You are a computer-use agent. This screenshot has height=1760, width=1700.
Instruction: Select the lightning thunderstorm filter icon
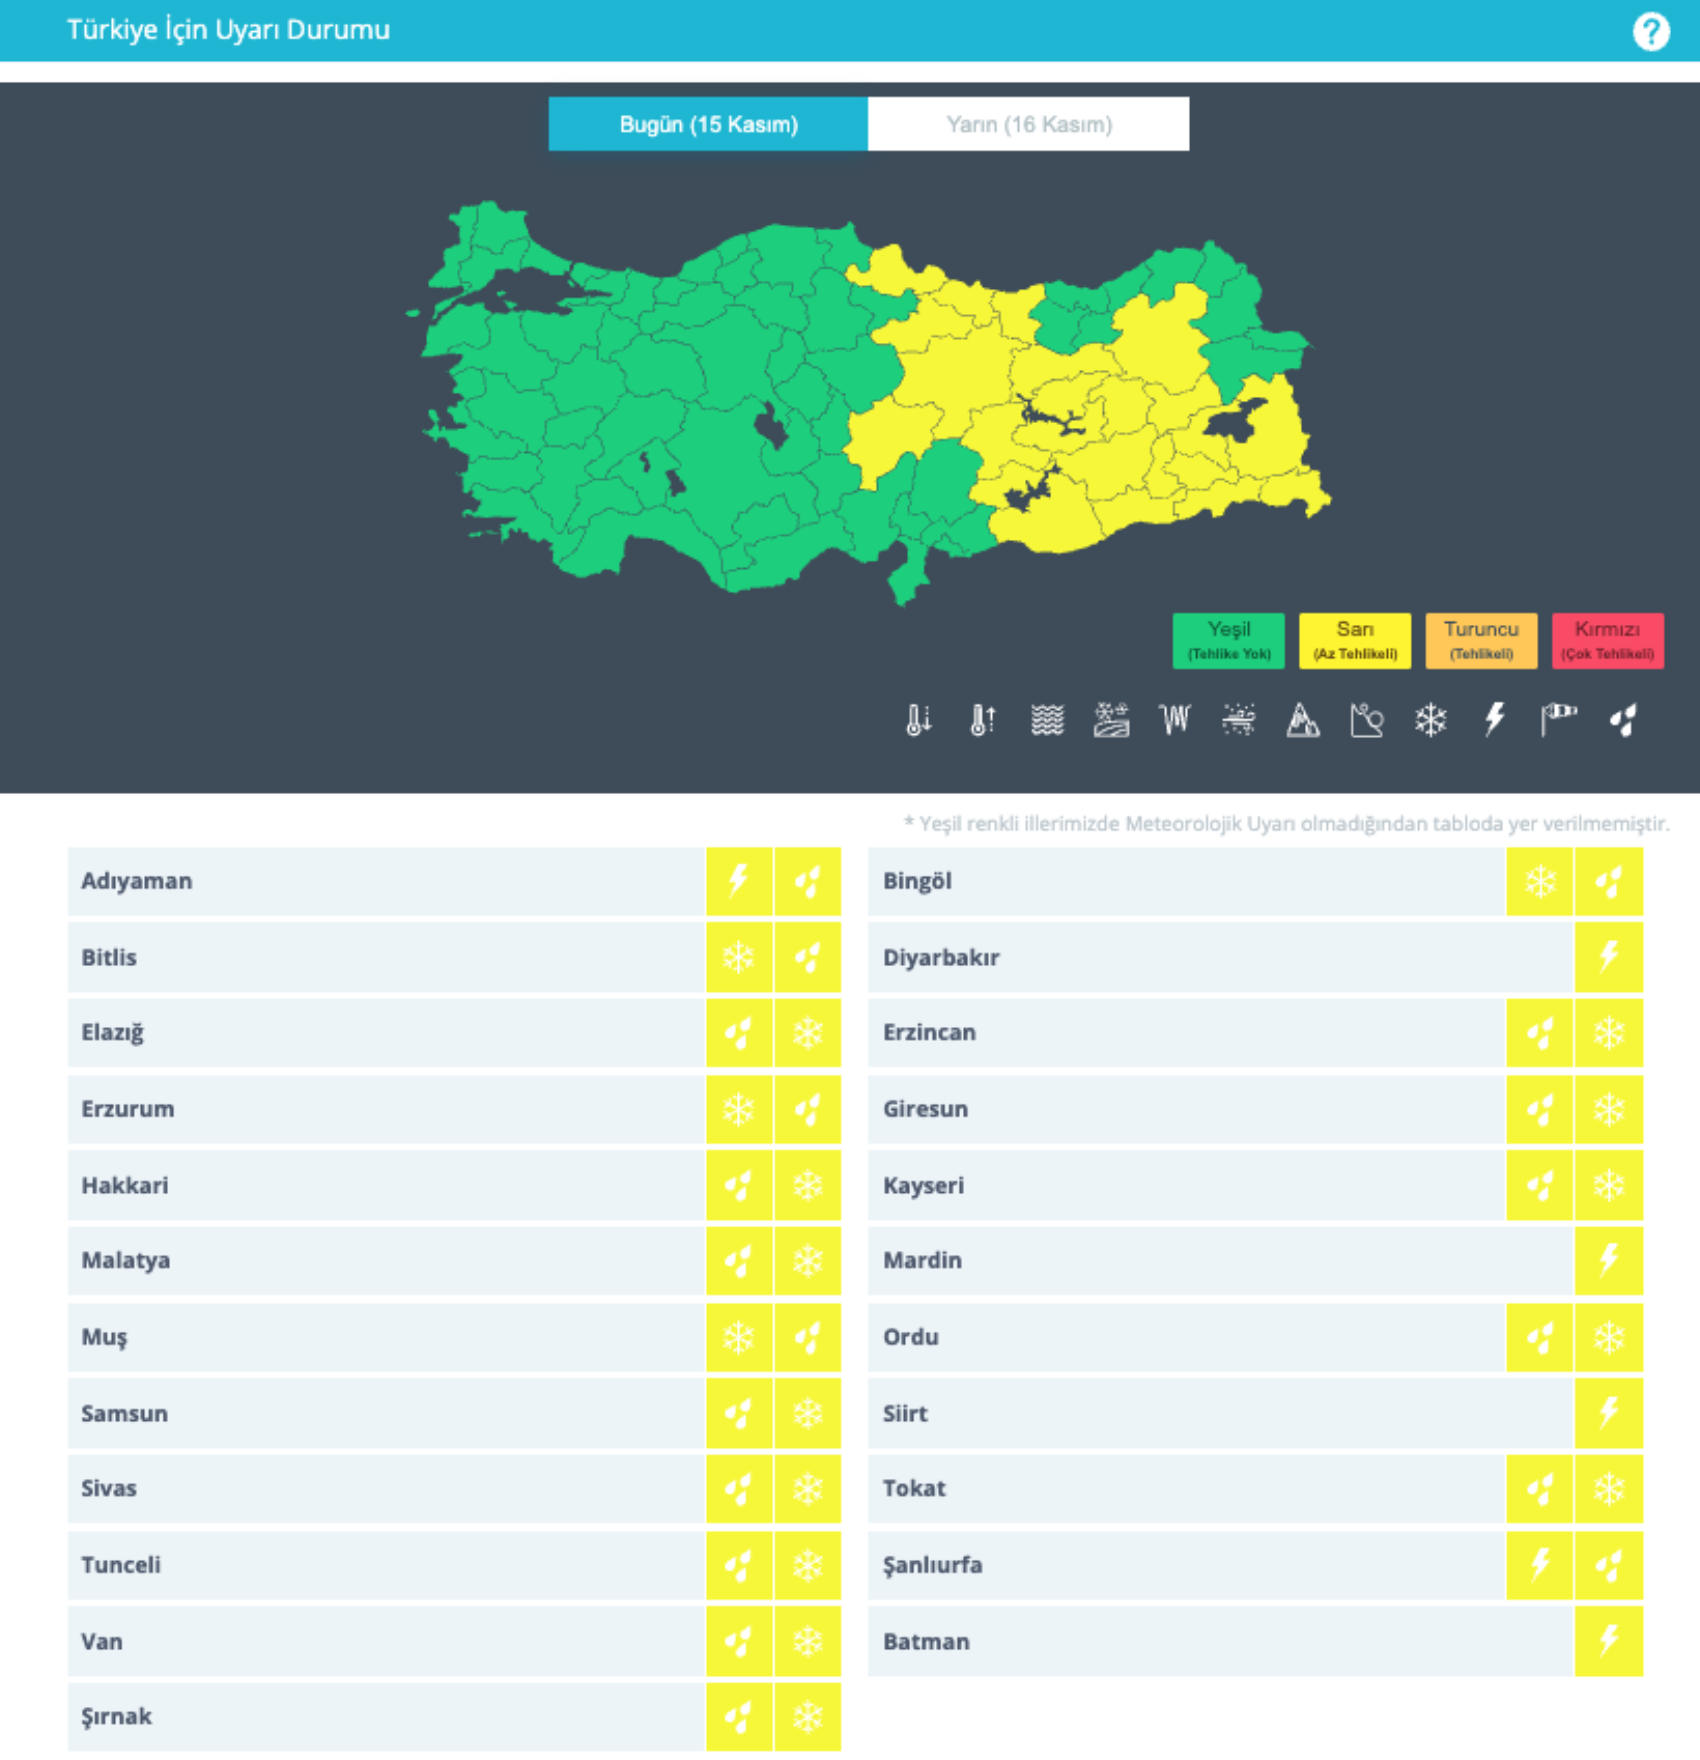[x=1494, y=720]
